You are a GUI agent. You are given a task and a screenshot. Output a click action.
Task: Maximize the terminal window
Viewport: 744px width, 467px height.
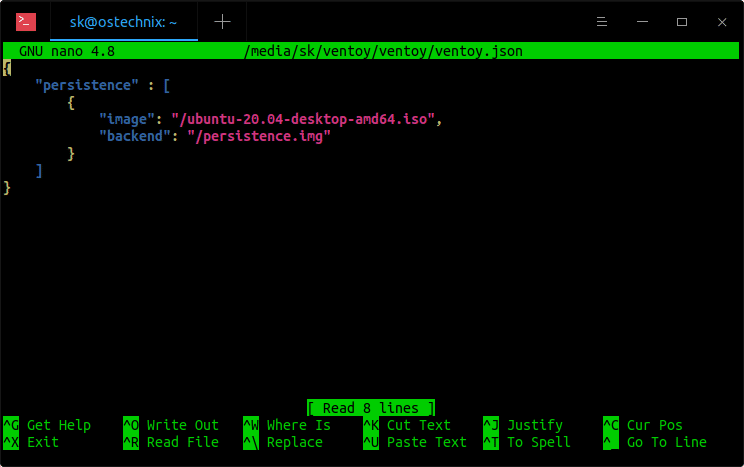(682, 22)
